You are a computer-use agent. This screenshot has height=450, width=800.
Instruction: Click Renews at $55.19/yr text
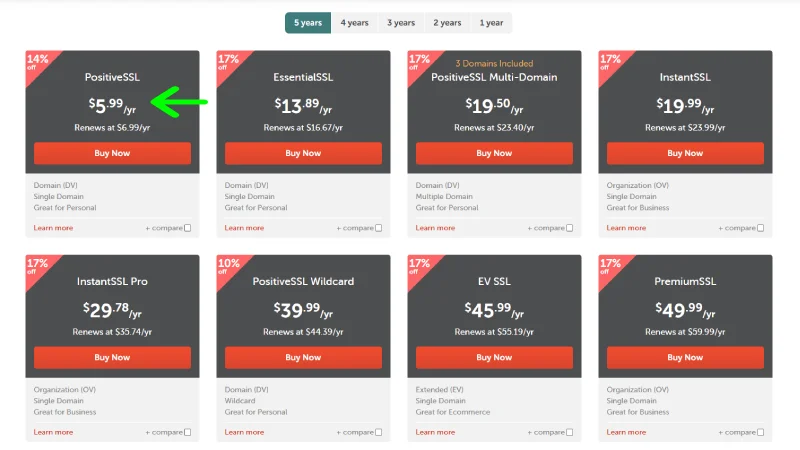[494, 332]
